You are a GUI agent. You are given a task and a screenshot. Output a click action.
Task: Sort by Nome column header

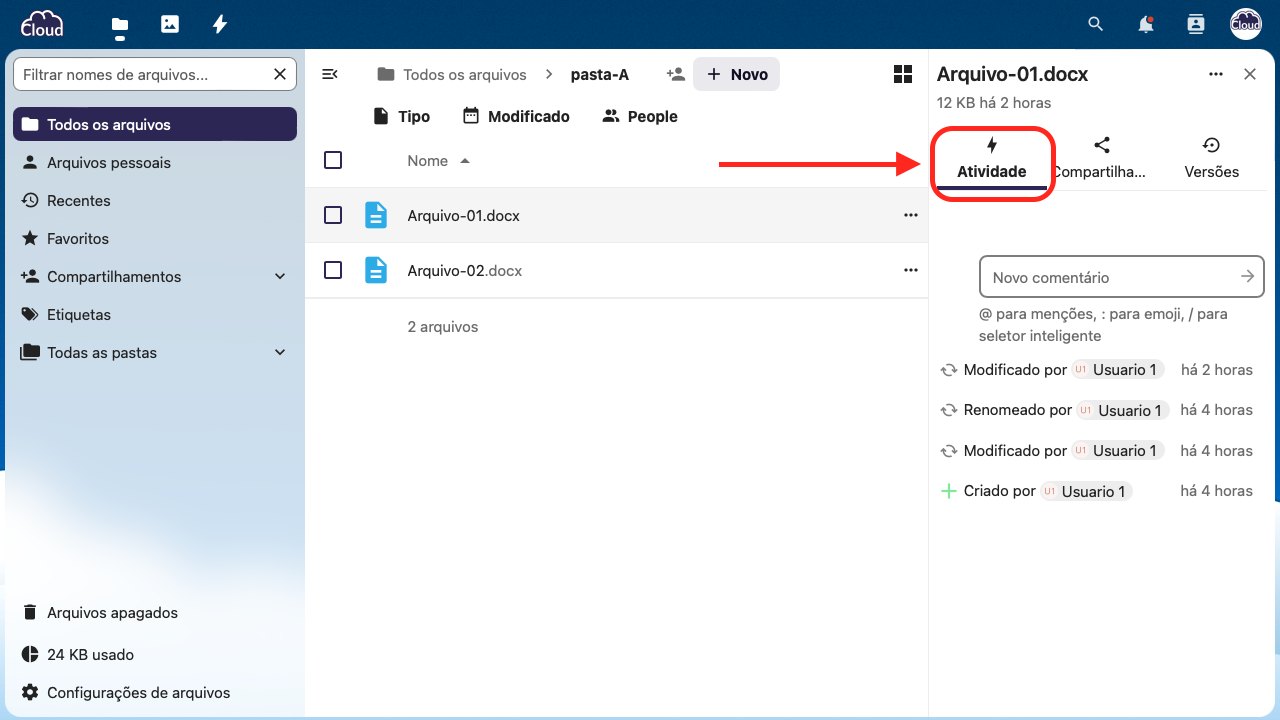[x=438, y=160]
